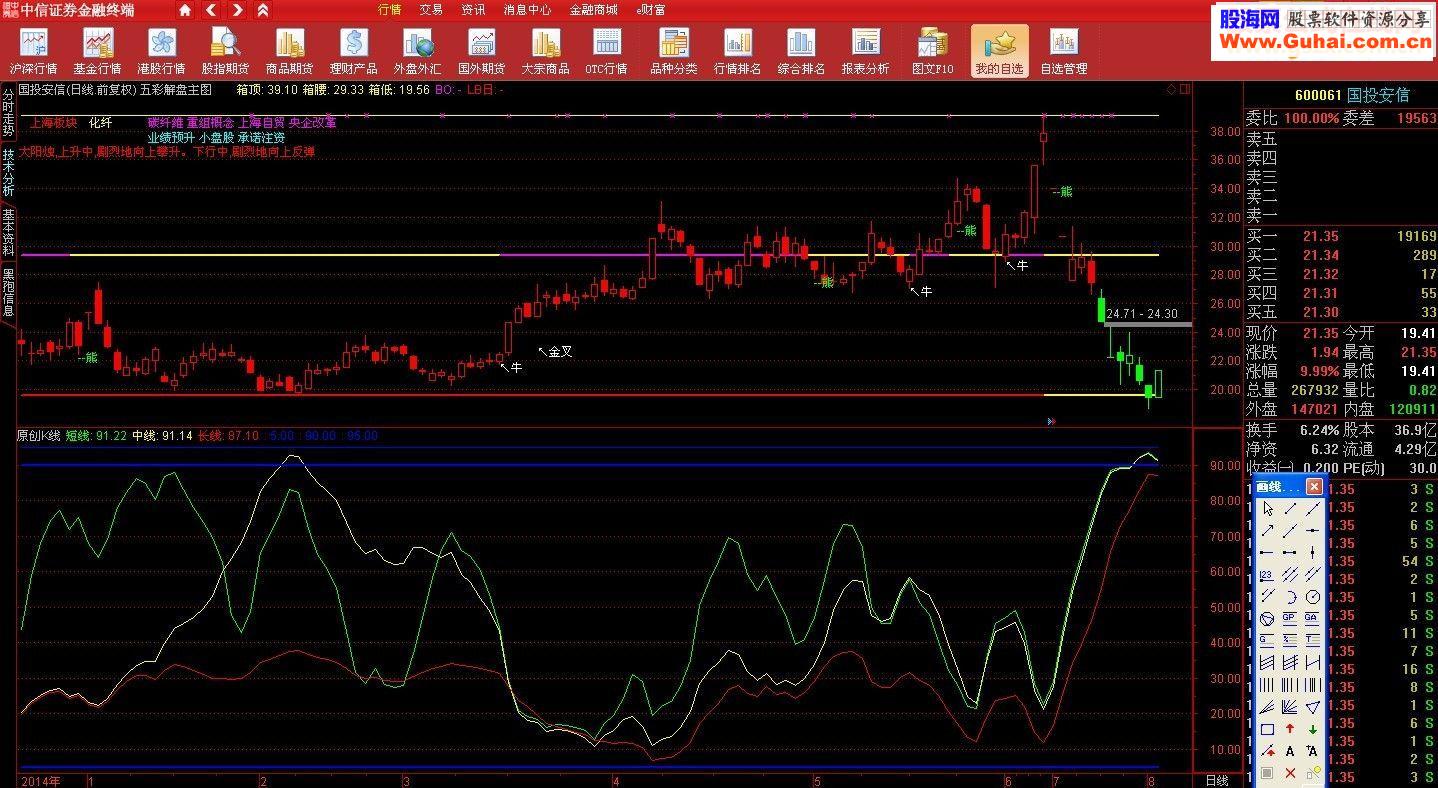Open 品种分类 category icon
This screenshot has height=788, width=1438.
(674, 50)
